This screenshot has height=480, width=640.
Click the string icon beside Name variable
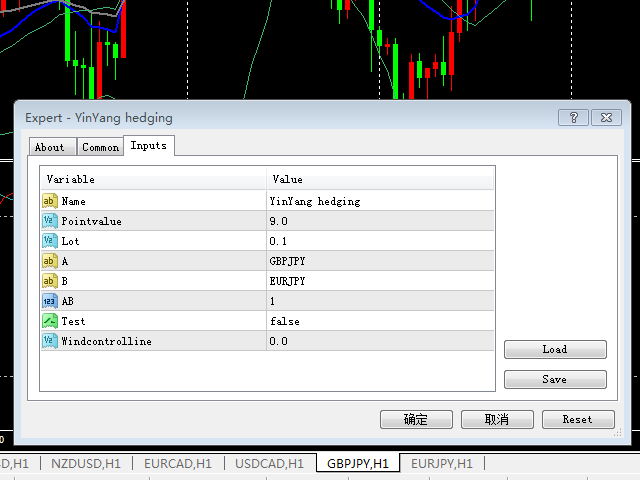[50, 201]
